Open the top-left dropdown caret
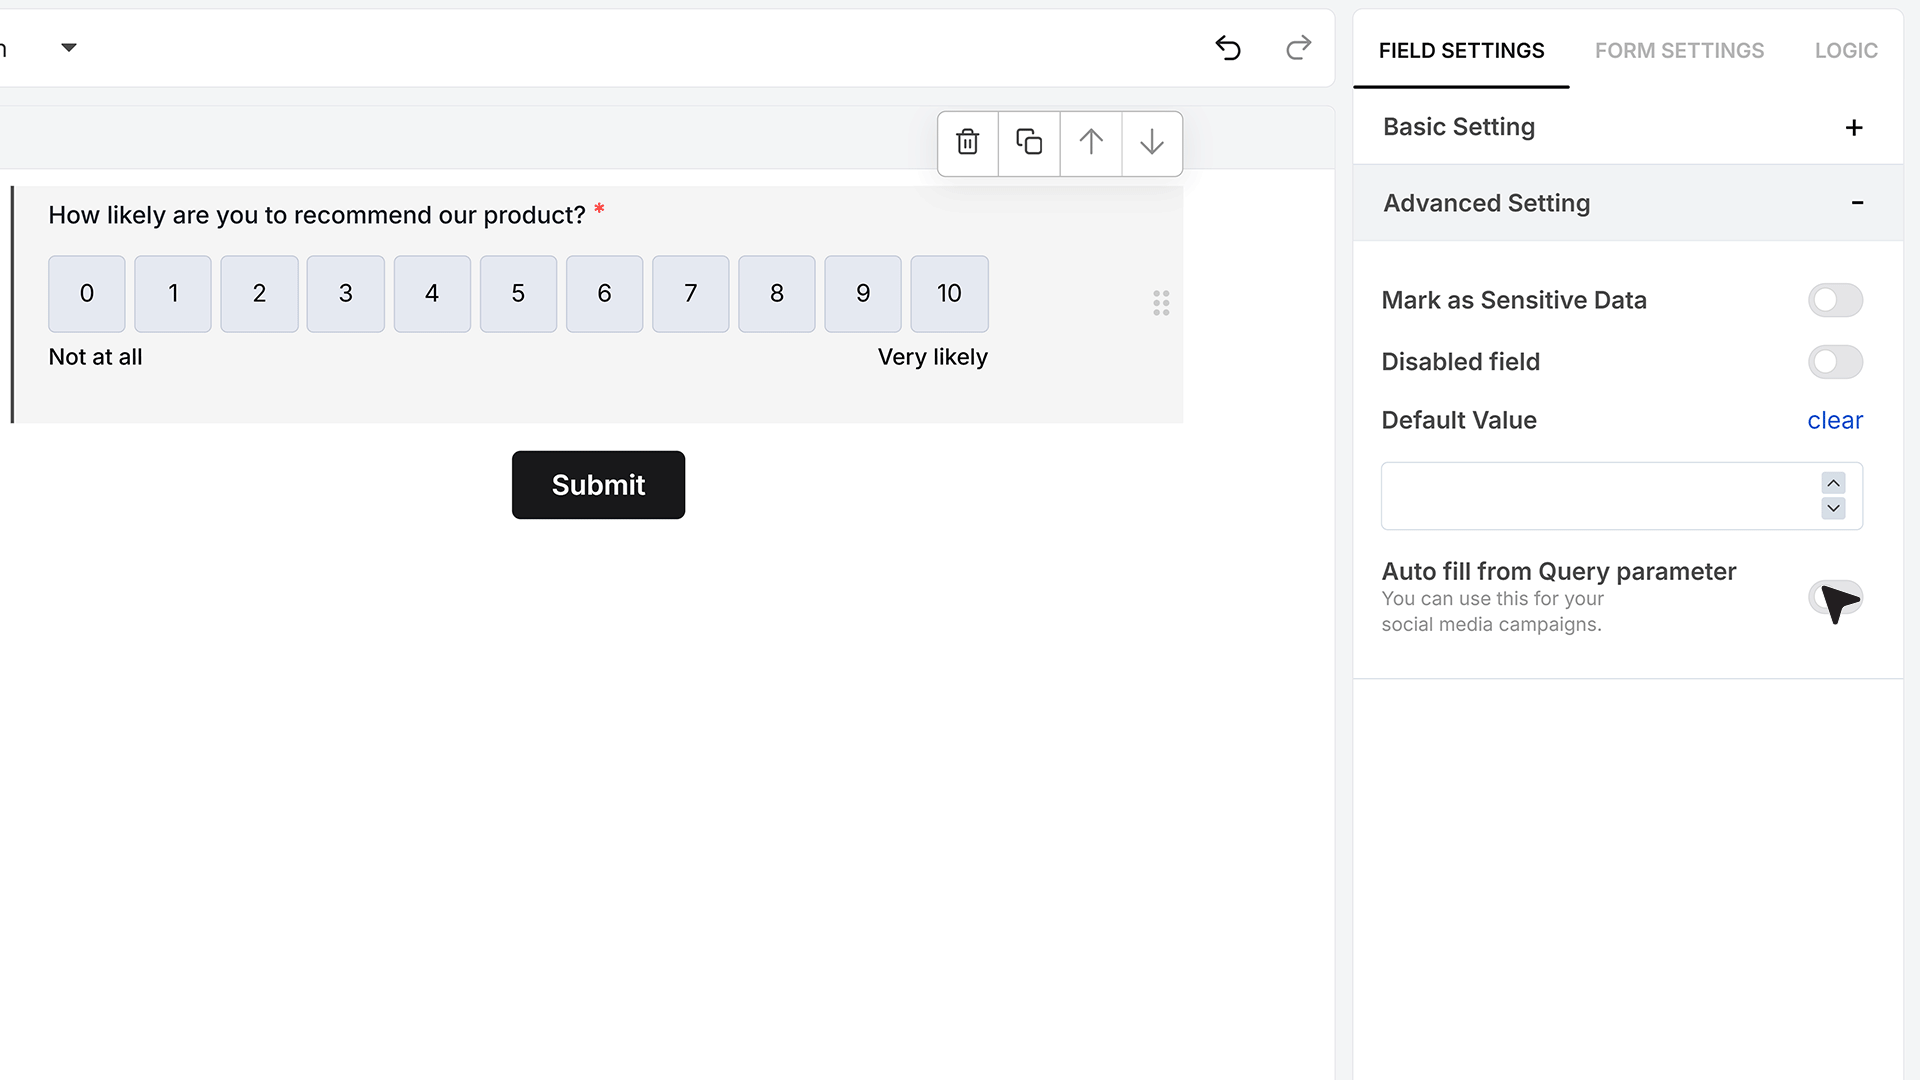This screenshot has height=1080, width=1920. pyautogui.click(x=69, y=47)
